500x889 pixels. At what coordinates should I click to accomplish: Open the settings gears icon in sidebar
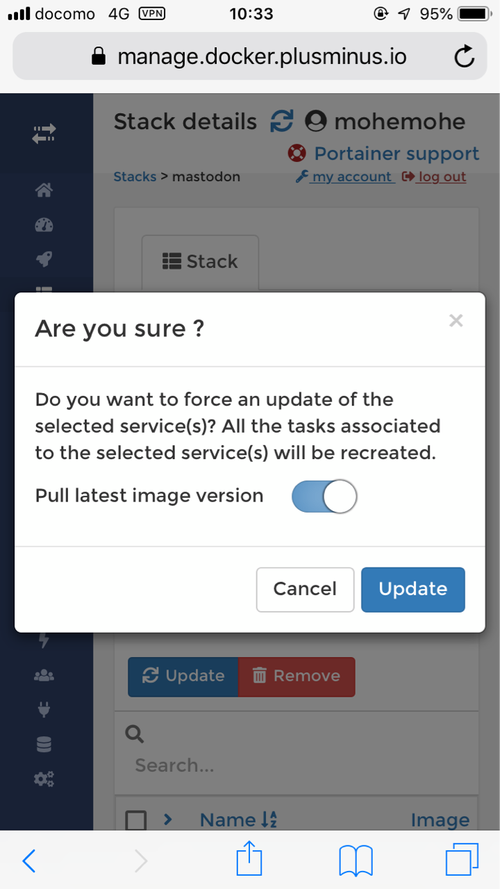44,779
